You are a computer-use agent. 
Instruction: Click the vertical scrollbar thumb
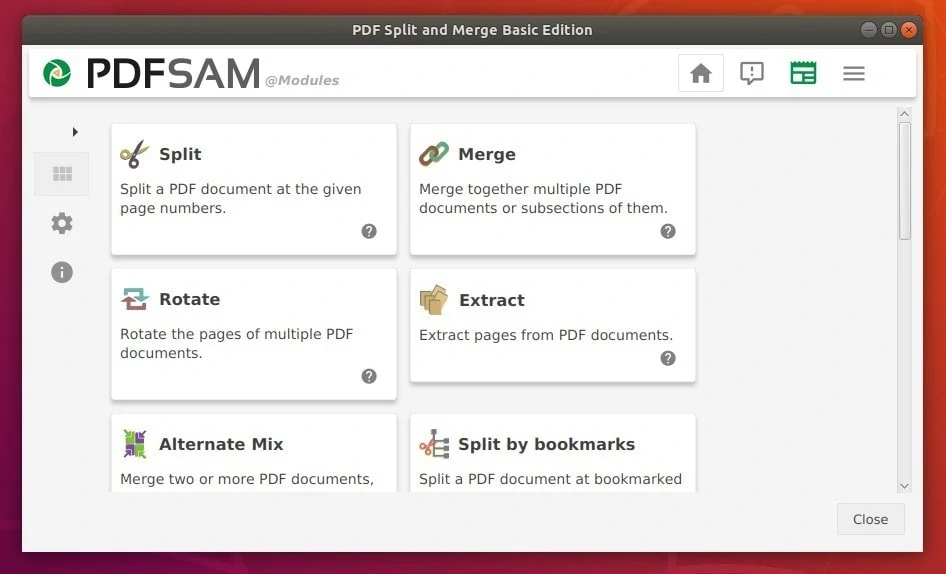pos(904,180)
